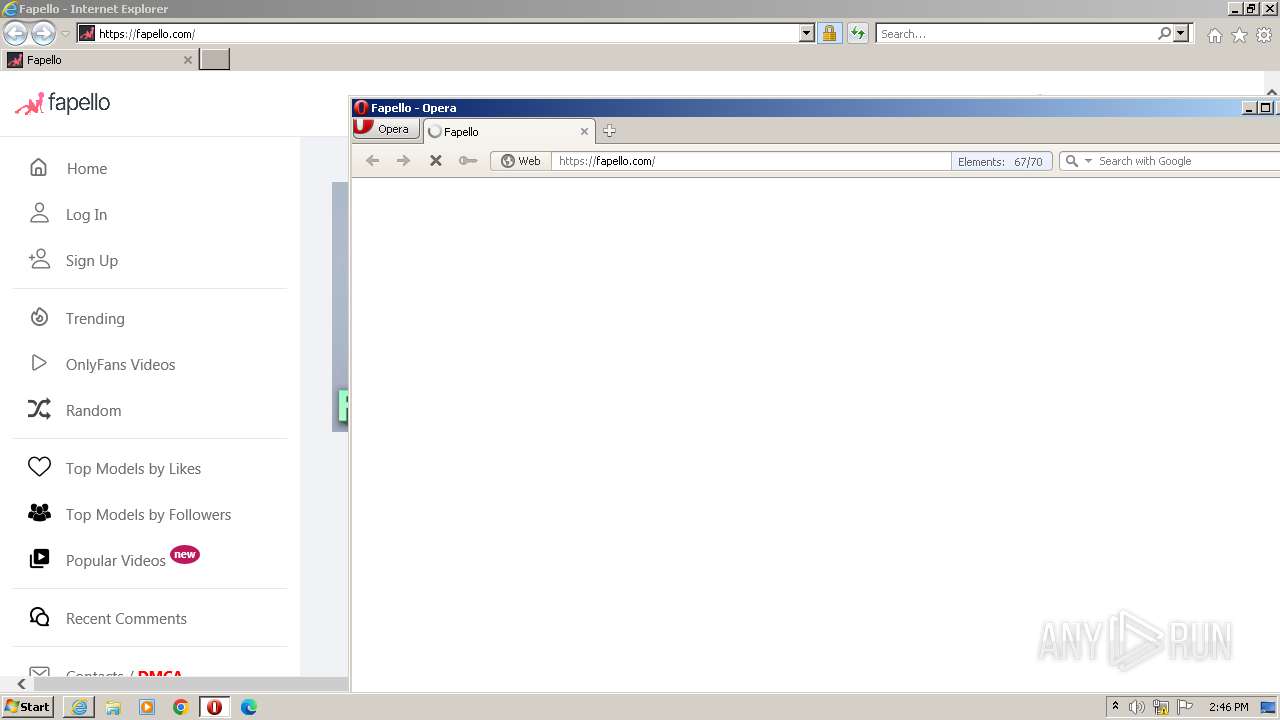Open the file explorer taskbar icon
The image size is (1280, 720).
[113, 707]
